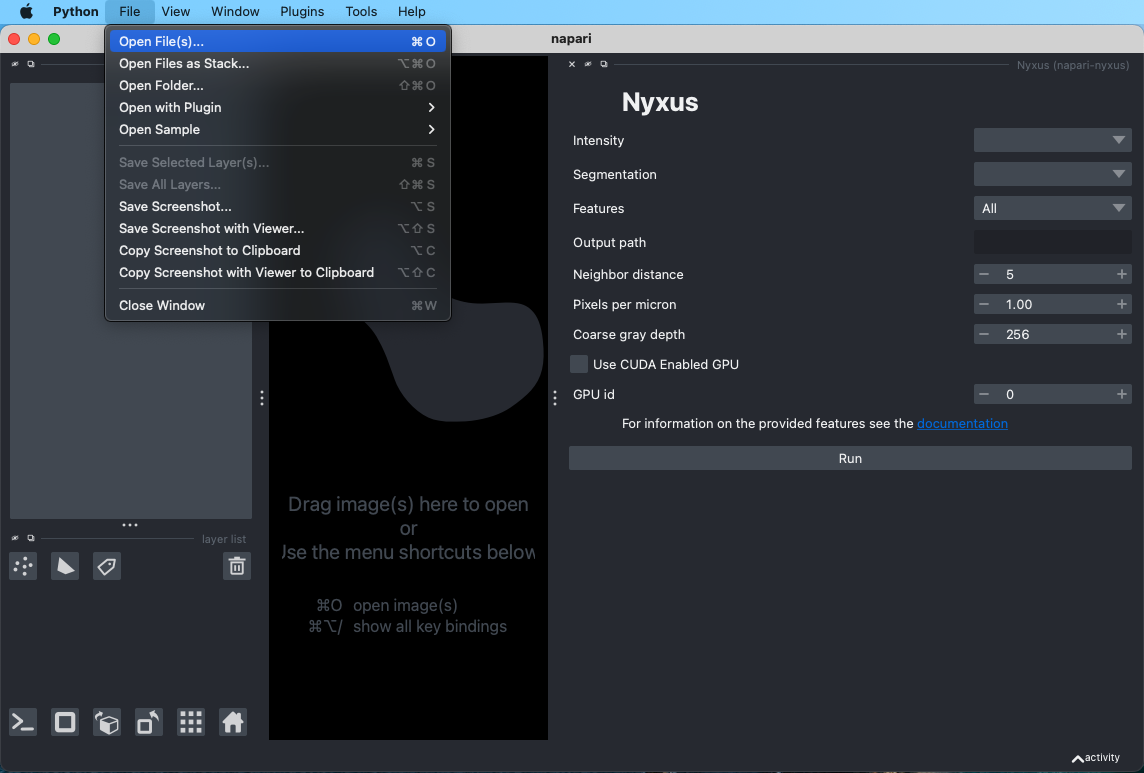The height and width of the screenshot is (773, 1144).
Task: Enable Use CUDA Enabled GPU checkbox
Action: 579,364
